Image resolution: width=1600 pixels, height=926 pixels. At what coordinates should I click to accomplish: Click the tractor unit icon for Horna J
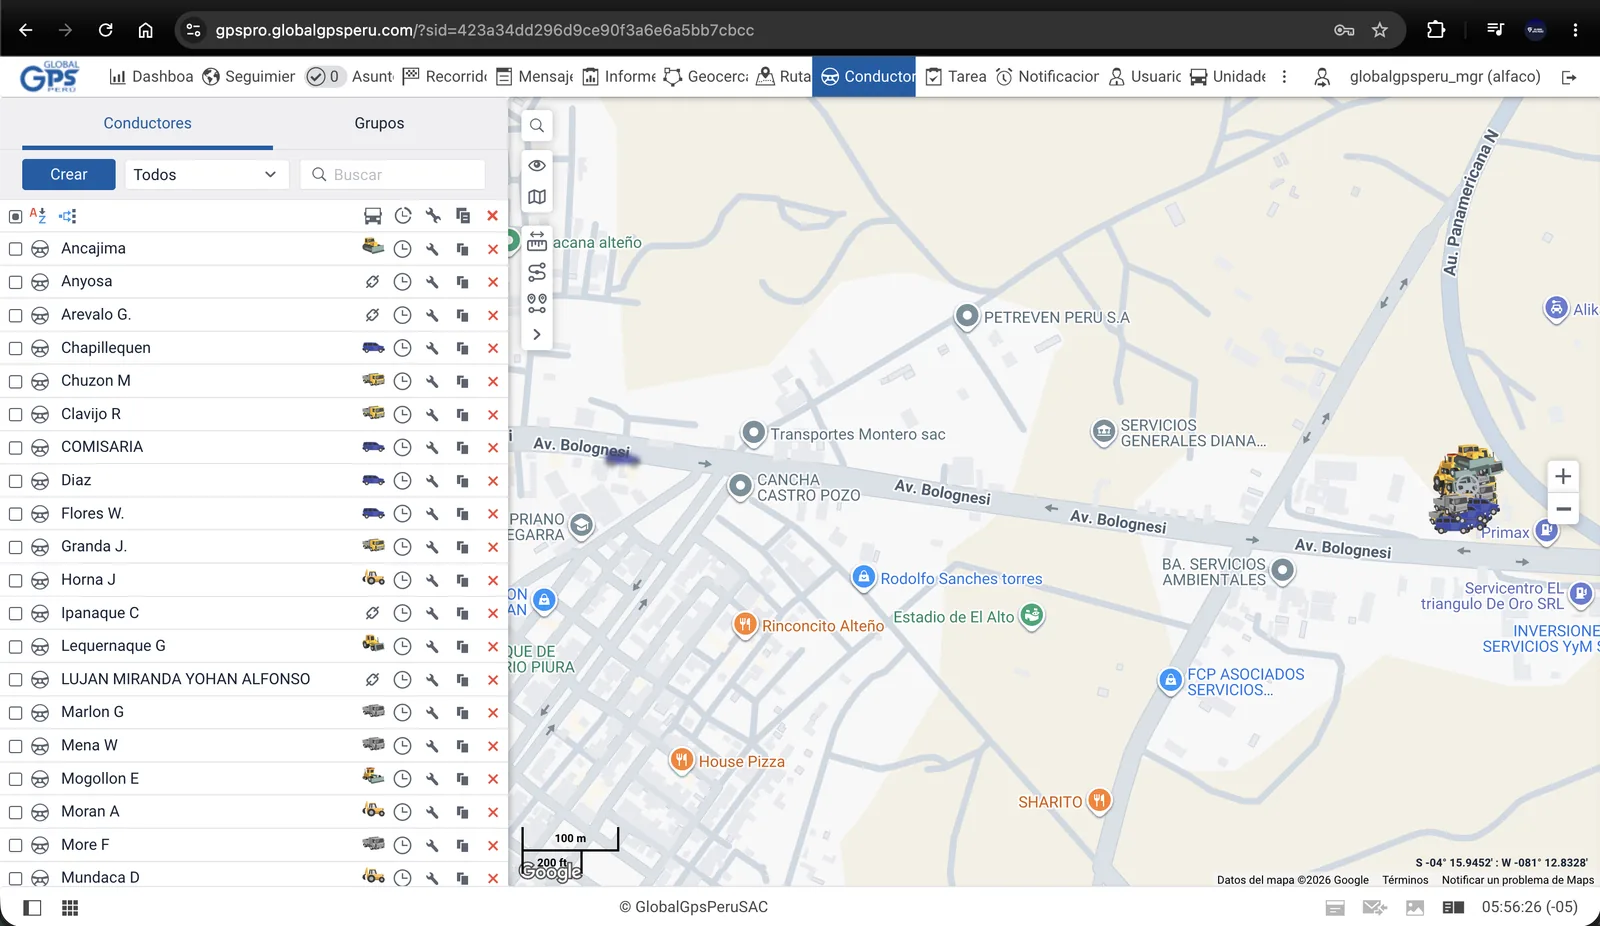[x=373, y=579]
